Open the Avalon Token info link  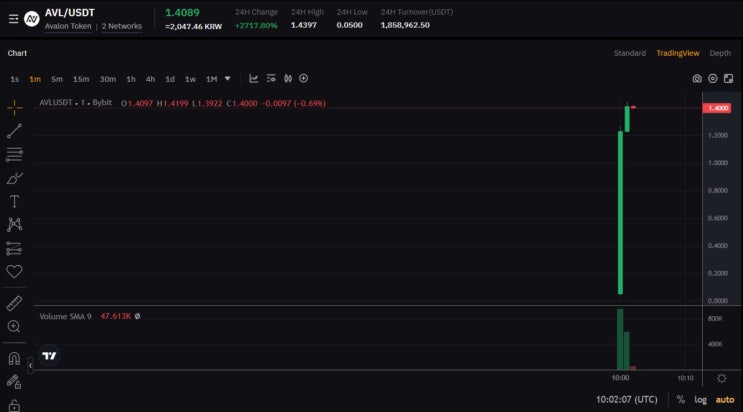(x=68, y=26)
